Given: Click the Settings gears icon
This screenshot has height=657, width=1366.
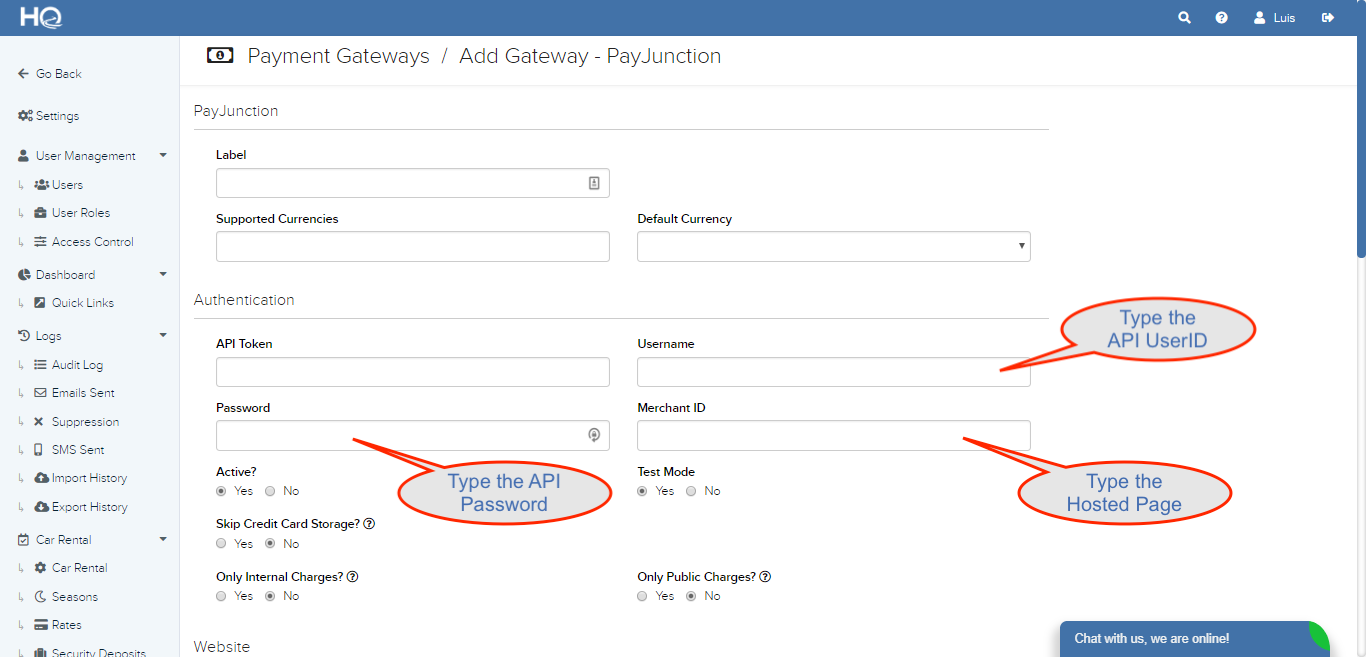Looking at the screenshot, I should click(x=25, y=116).
